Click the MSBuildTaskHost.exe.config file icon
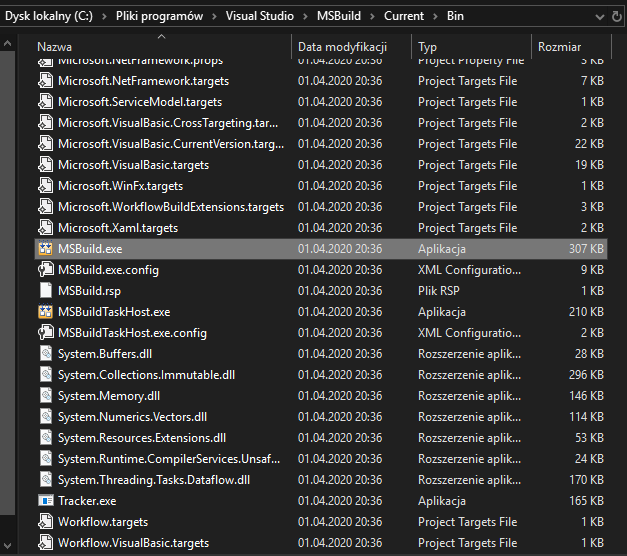This screenshot has width=627, height=556. pos(46,332)
